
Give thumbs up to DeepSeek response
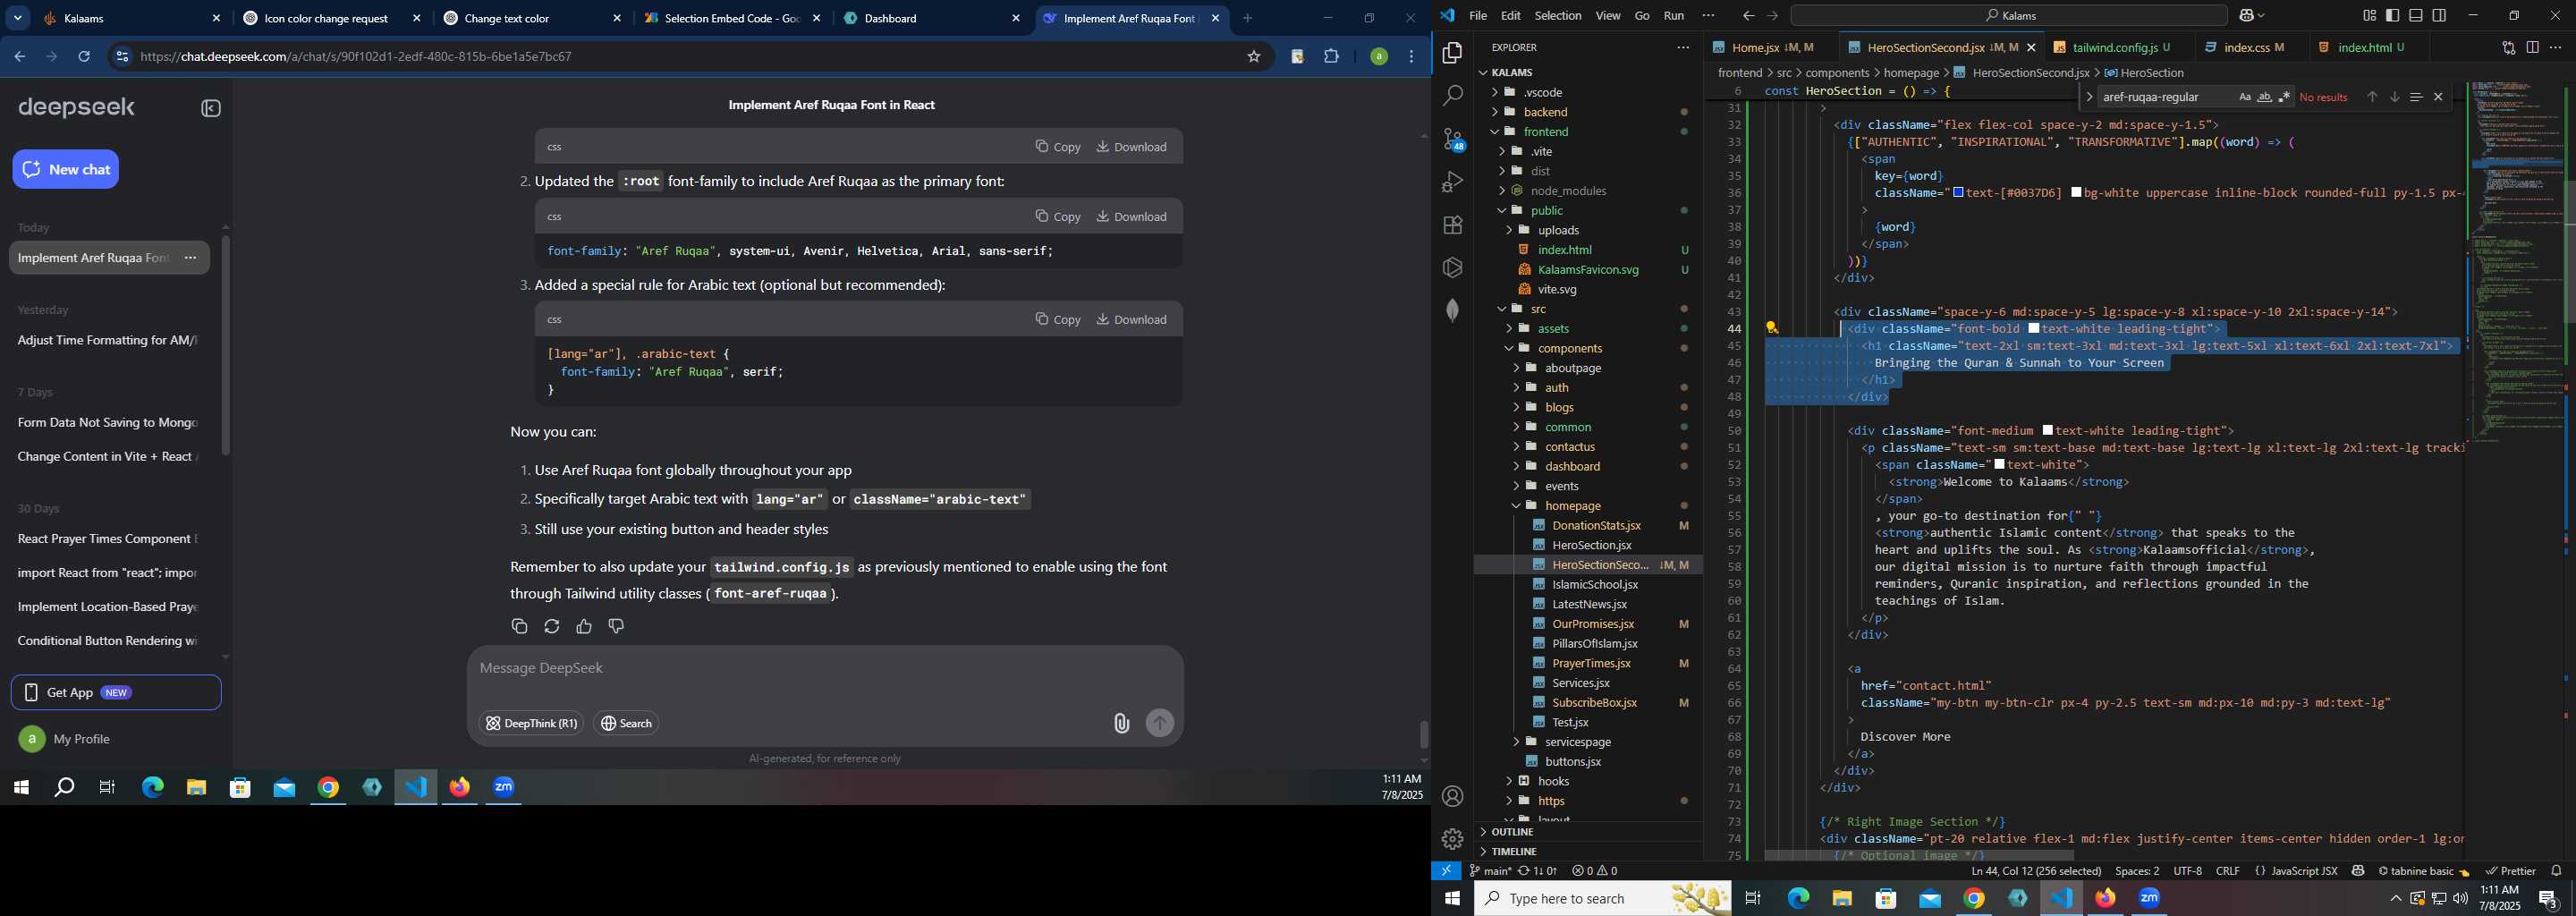click(x=584, y=626)
